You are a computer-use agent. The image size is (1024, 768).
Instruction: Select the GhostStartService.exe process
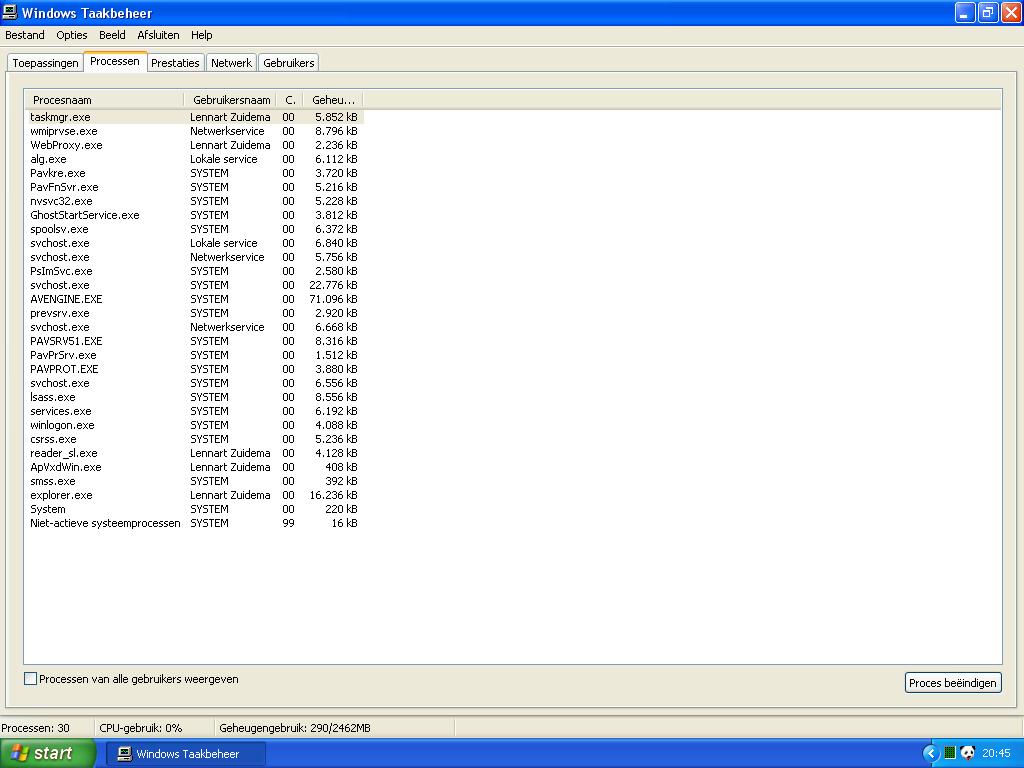tap(195, 215)
